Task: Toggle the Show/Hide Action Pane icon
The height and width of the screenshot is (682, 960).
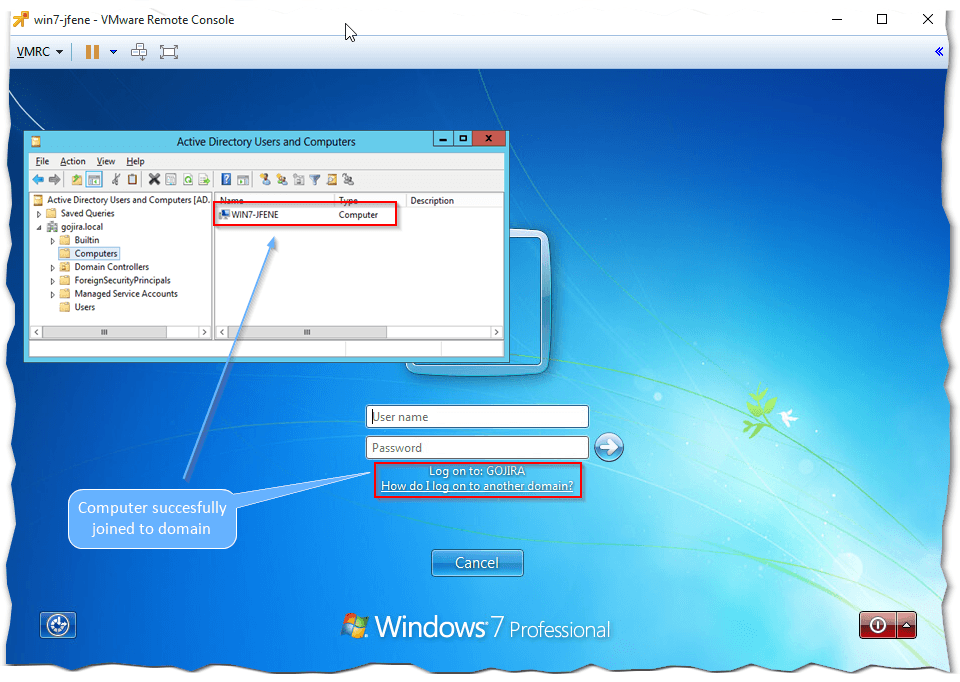Action: click(x=243, y=179)
